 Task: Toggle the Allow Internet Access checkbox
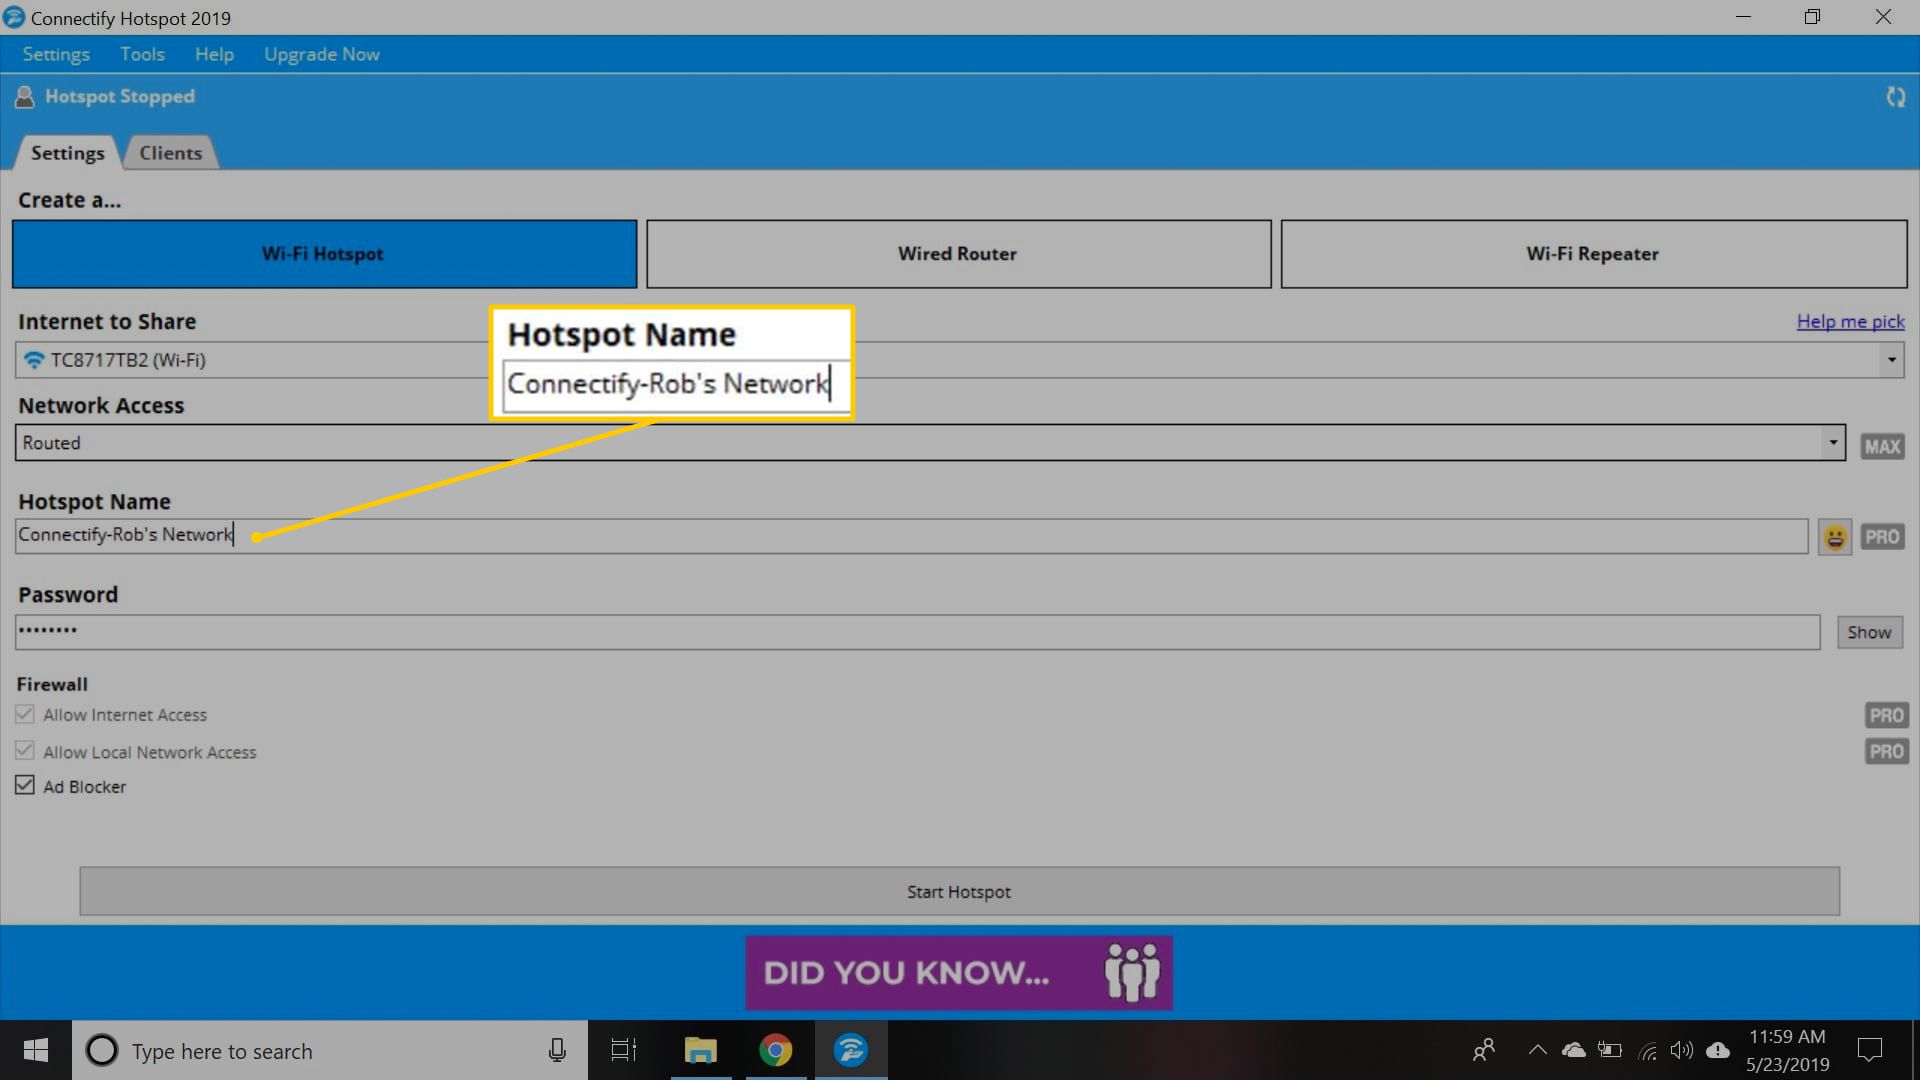pyautogui.click(x=25, y=715)
